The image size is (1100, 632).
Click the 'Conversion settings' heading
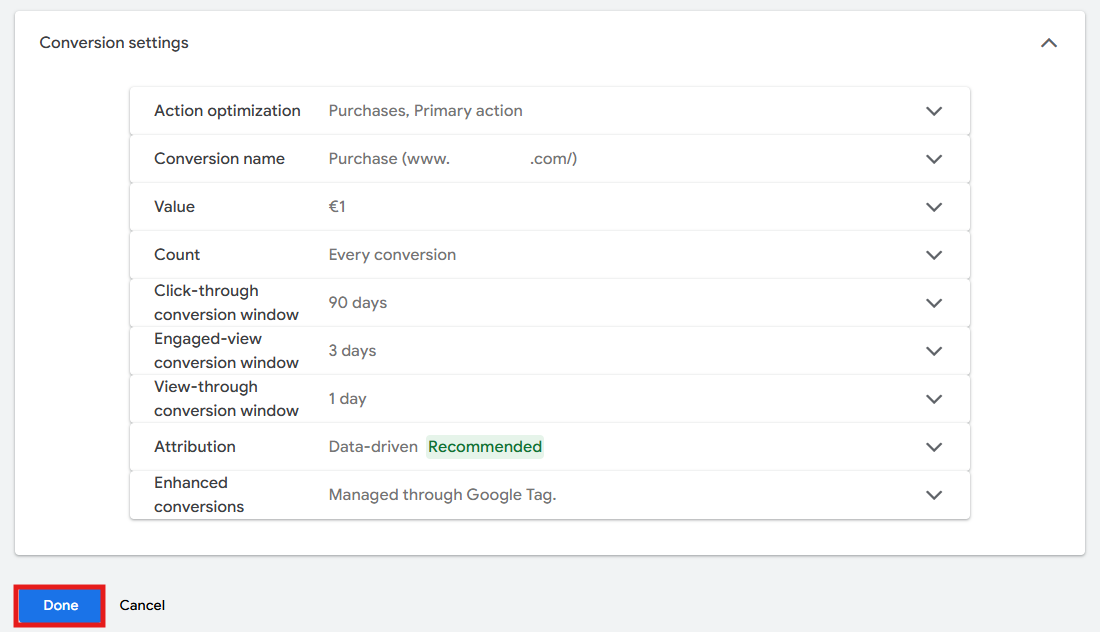(114, 43)
